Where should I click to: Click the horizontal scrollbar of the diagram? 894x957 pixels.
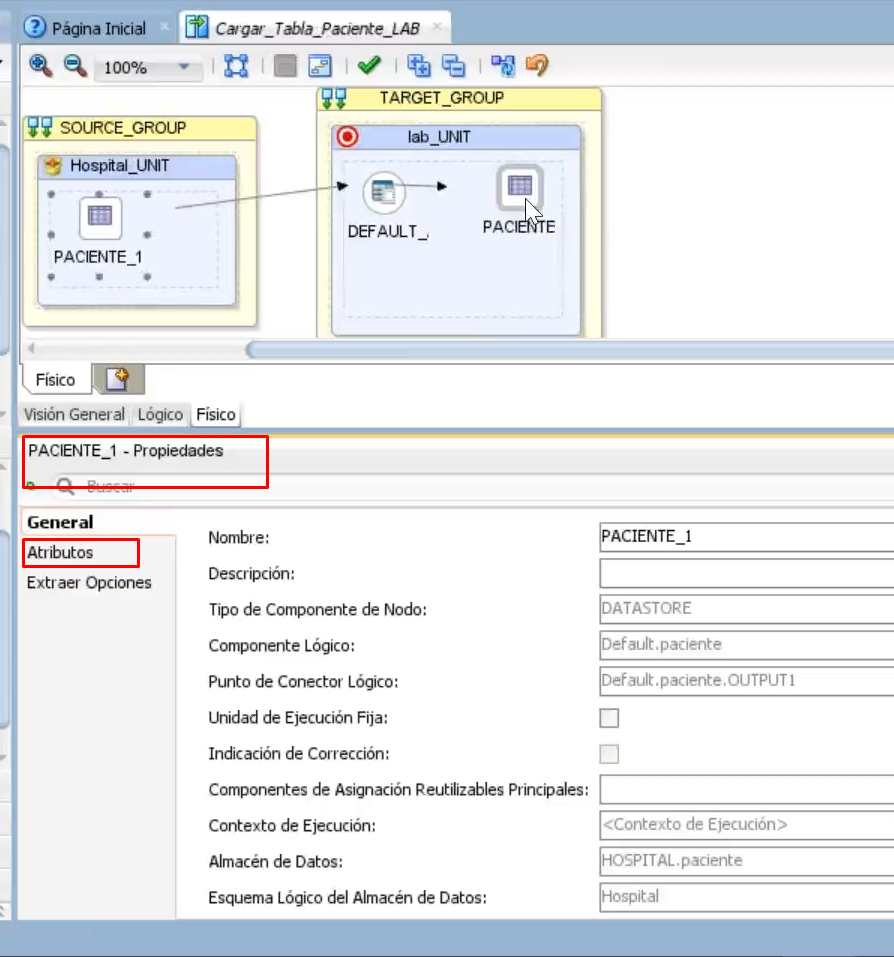pyautogui.click(x=569, y=350)
